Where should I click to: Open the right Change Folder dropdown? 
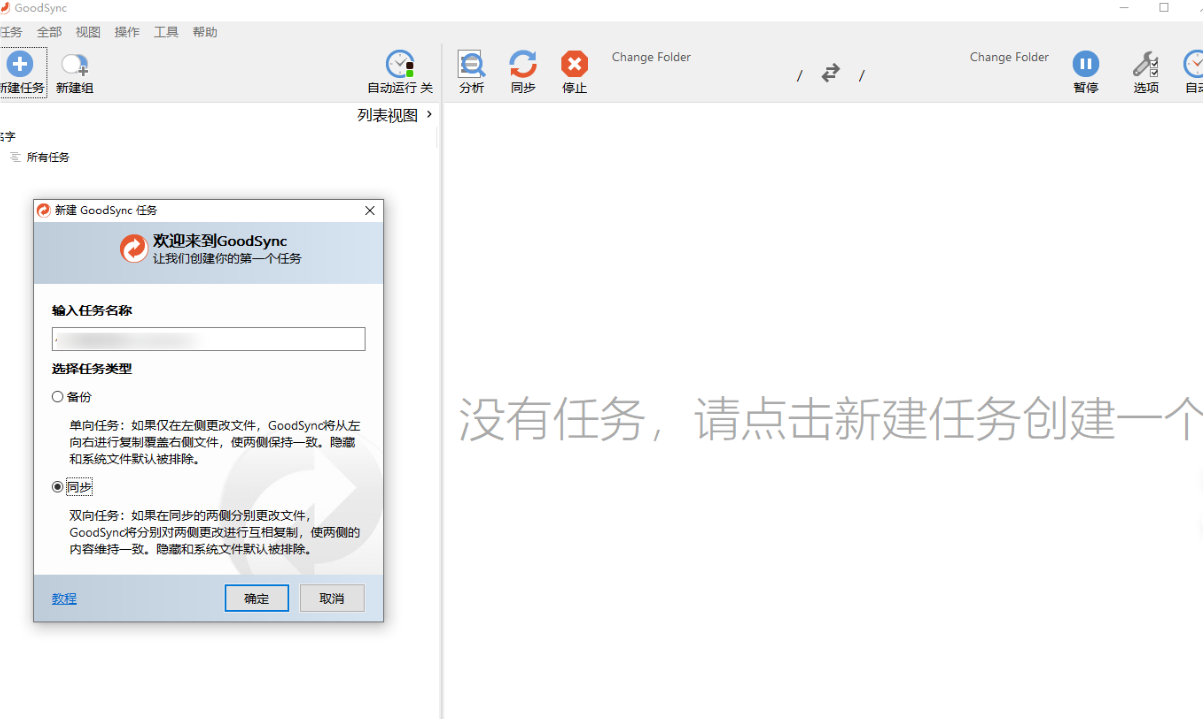point(1009,57)
